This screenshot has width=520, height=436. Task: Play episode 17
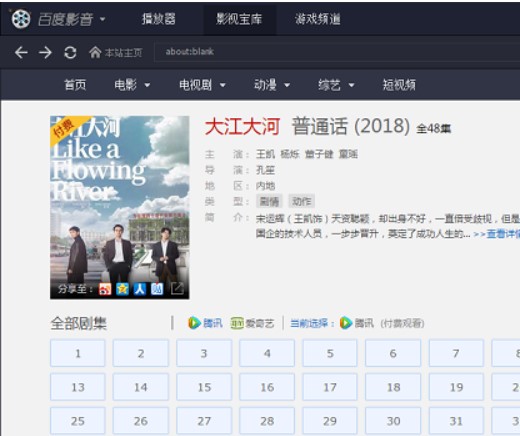coord(330,387)
